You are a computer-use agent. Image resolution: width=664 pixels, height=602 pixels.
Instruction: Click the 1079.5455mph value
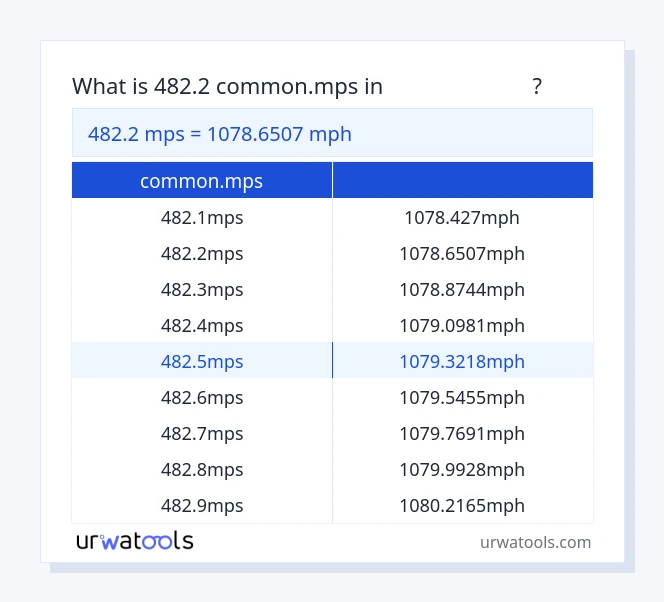coord(462,397)
